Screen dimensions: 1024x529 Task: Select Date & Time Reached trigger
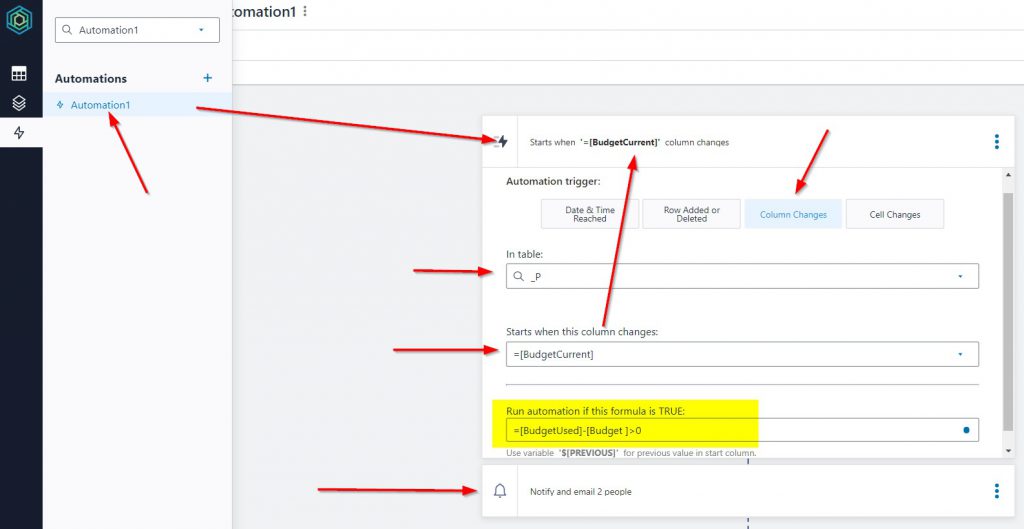pyautogui.click(x=590, y=214)
